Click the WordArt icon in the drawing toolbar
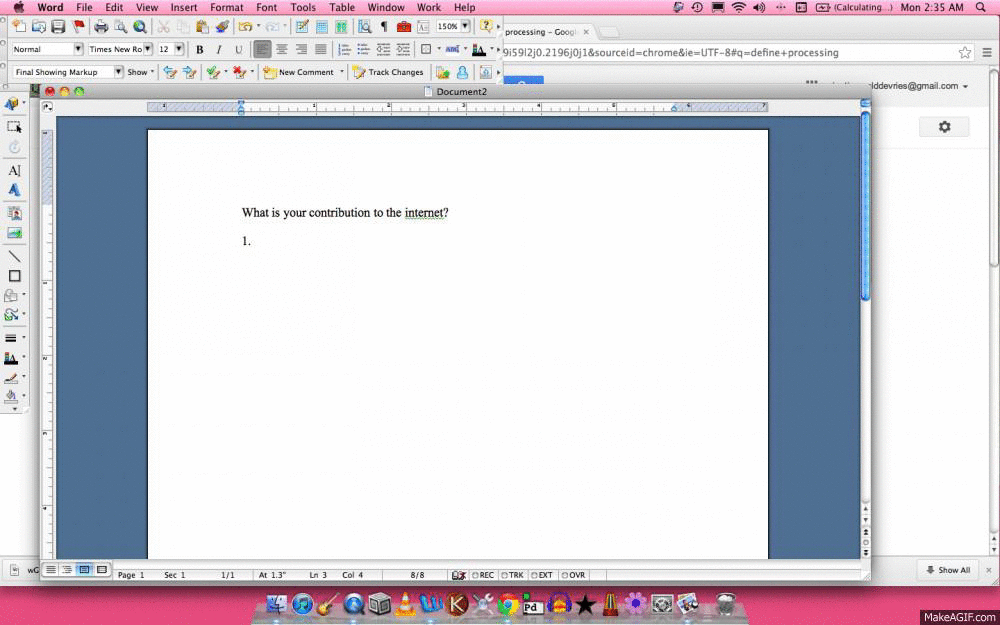 (x=14, y=190)
